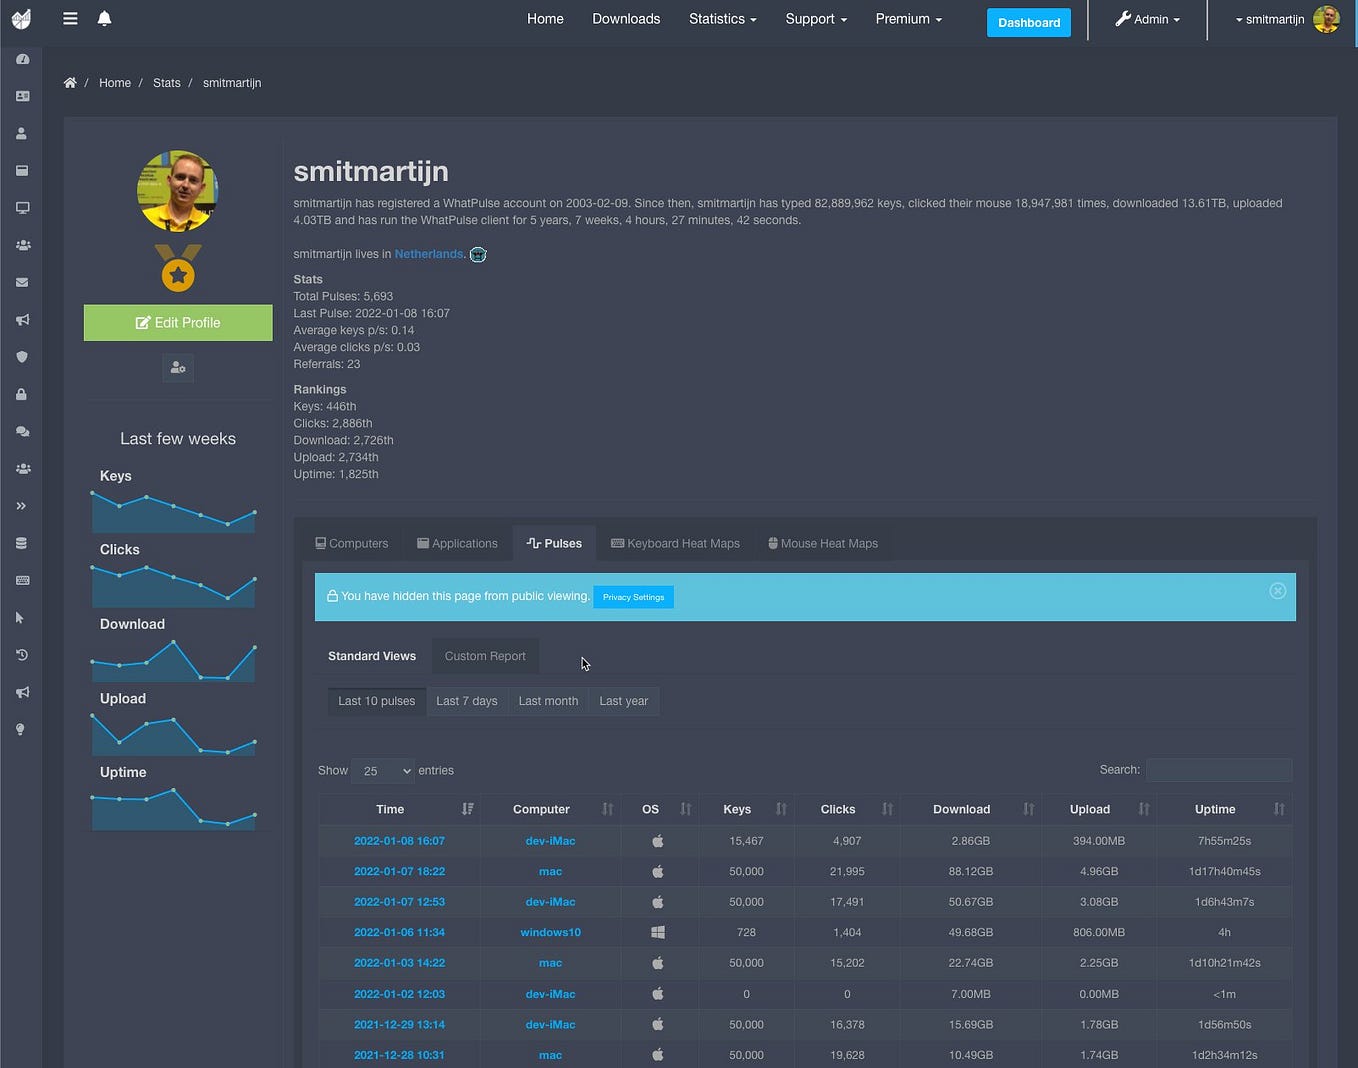This screenshot has height=1068, width=1358.
Task: Click the shield icon in the sidebar
Action: [x=20, y=357]
